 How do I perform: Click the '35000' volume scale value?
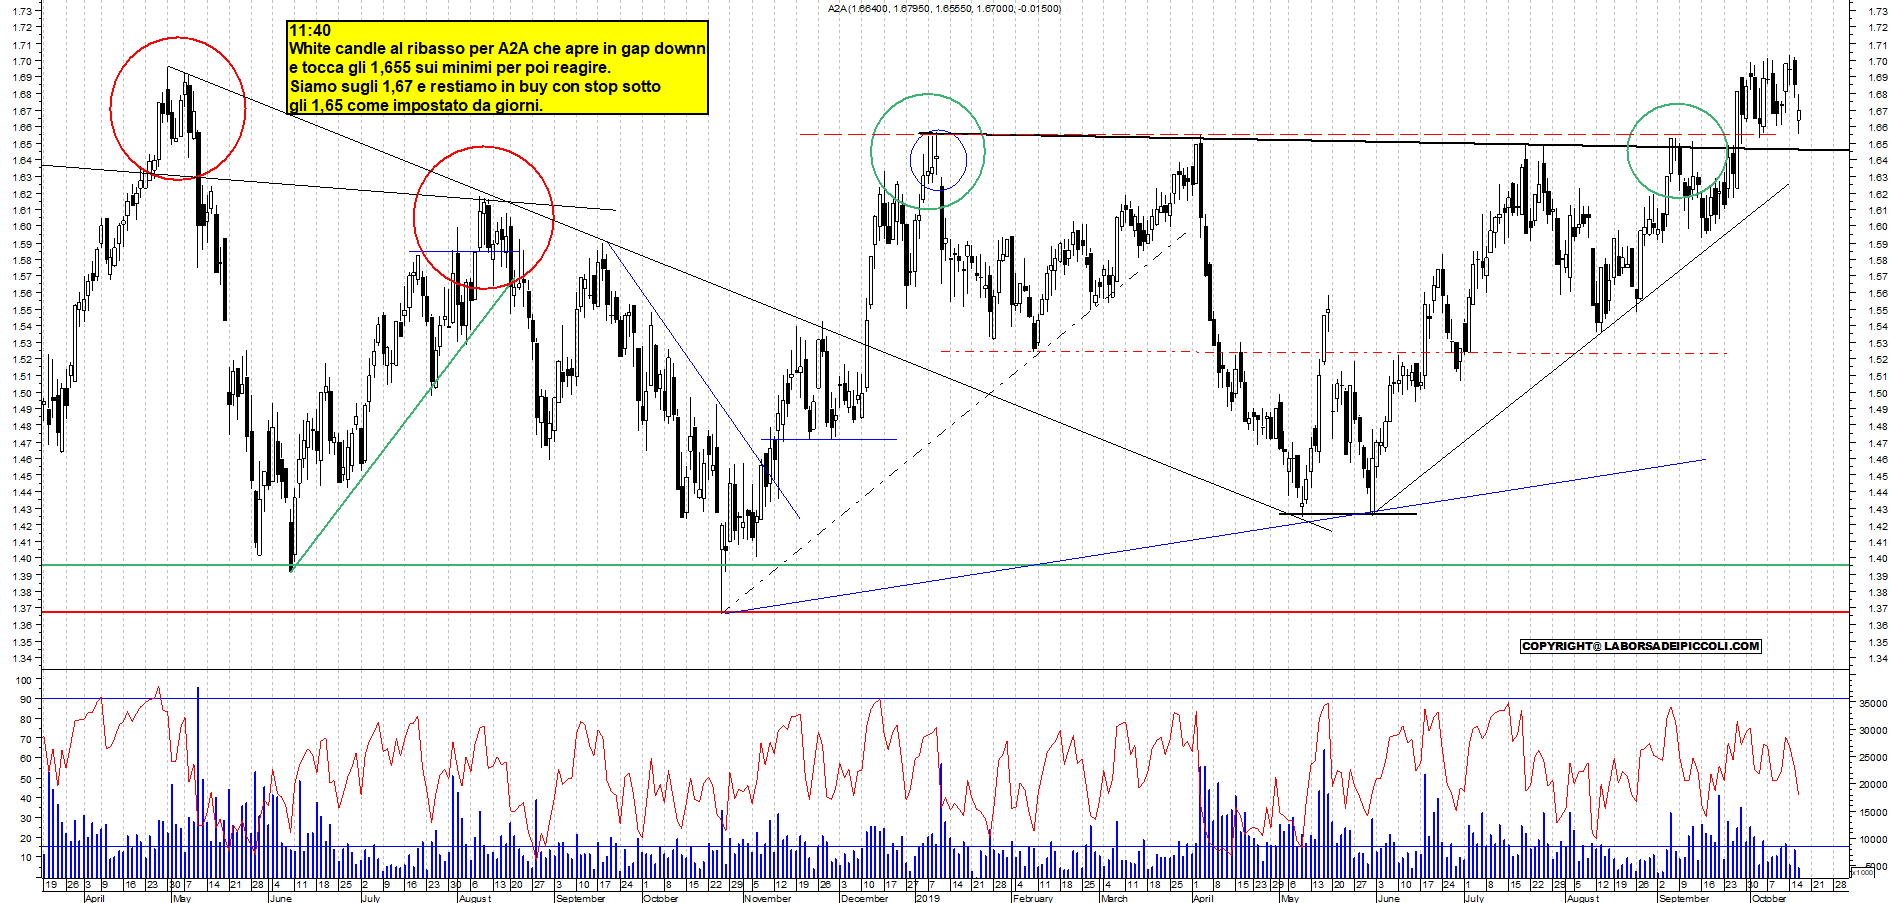(1873, 703)
